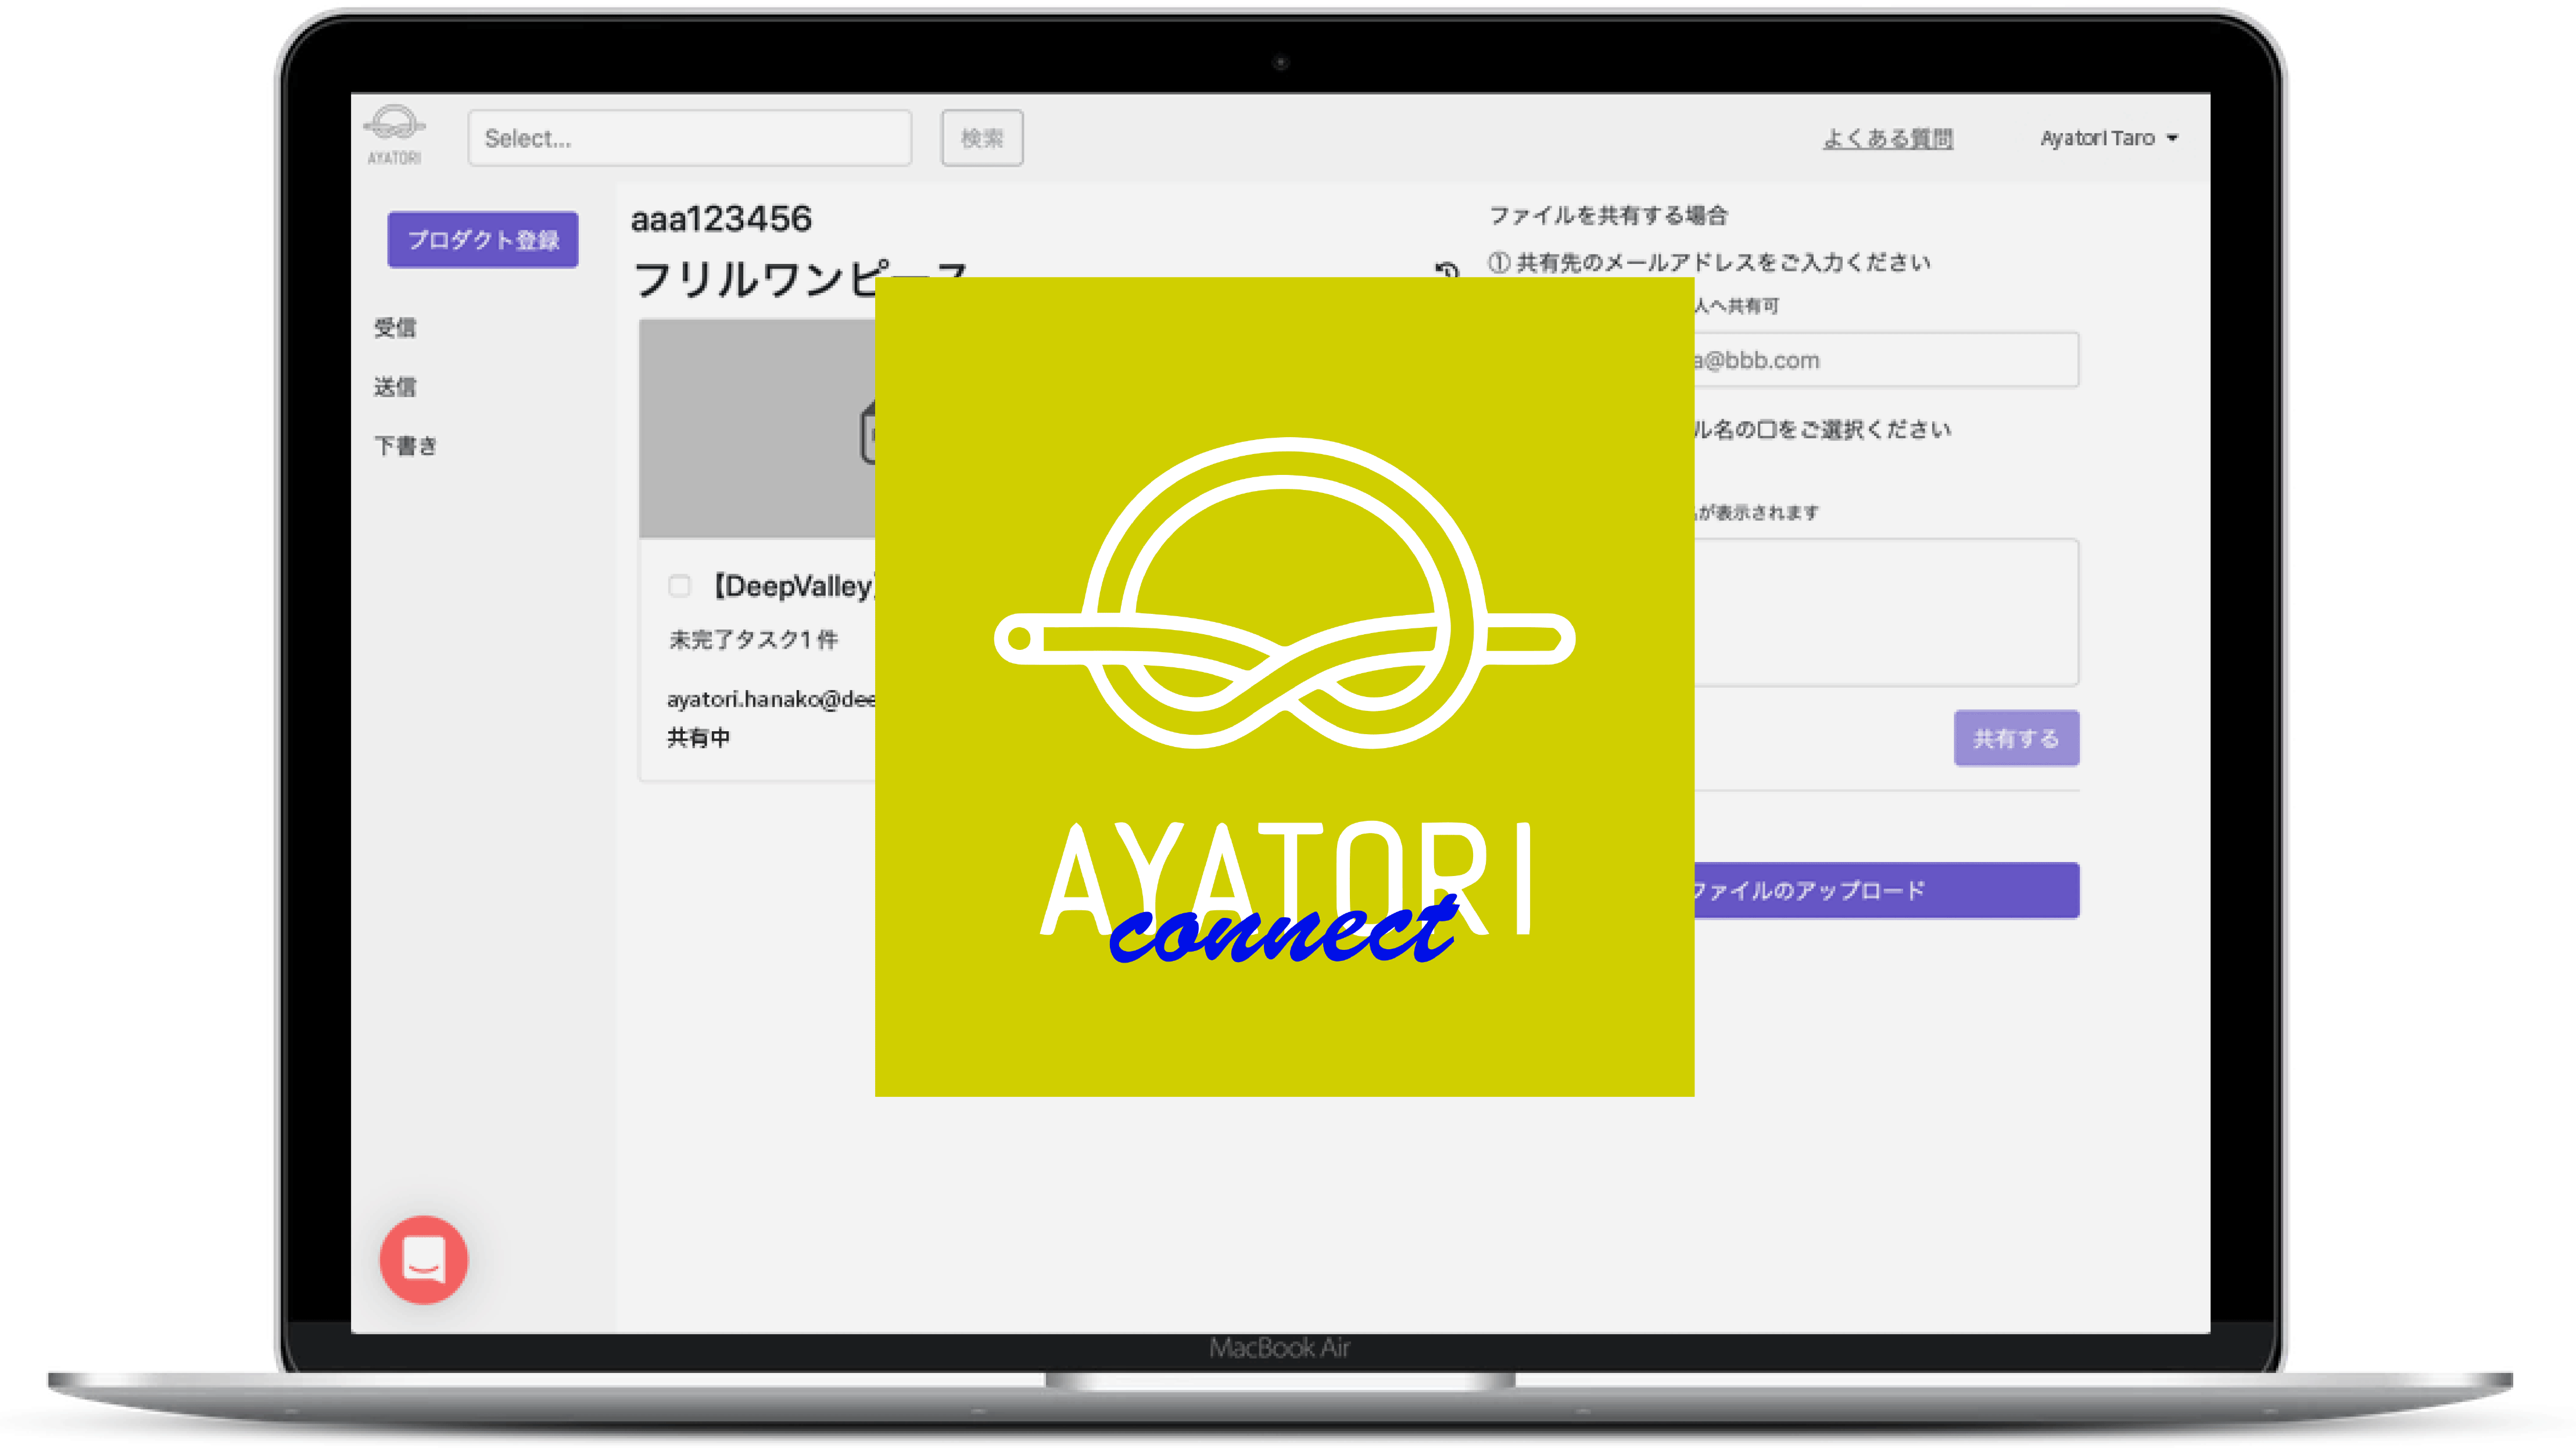Focus the share email address field
Viewport: 2576px width, 1448px height.
tap(1886, 360)
